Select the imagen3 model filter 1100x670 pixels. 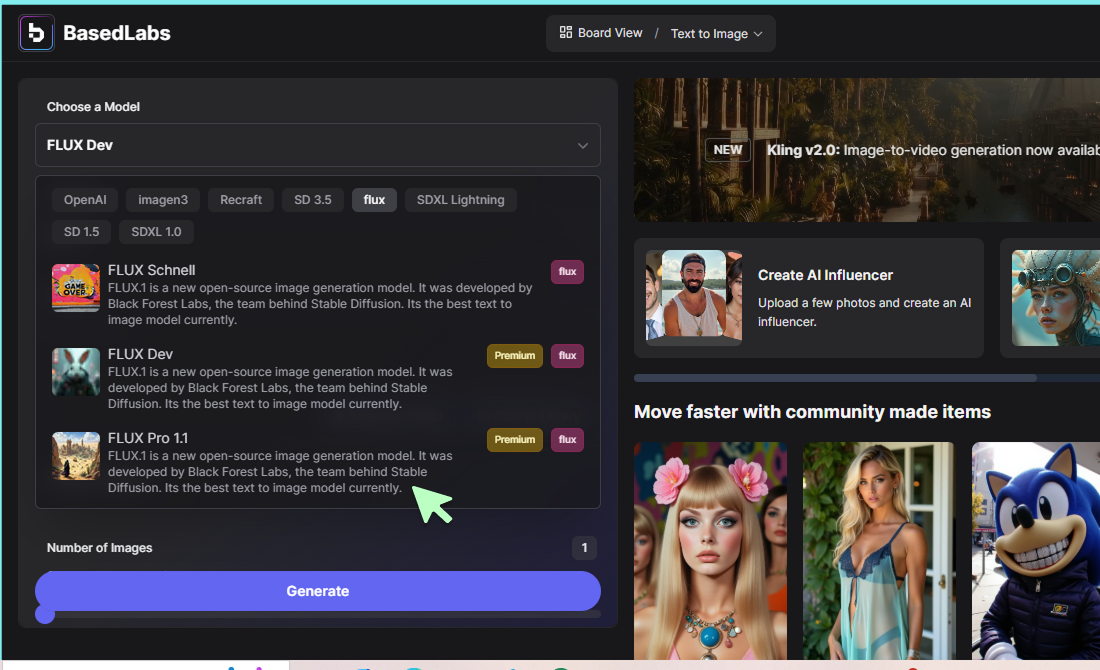coord(163,200)
